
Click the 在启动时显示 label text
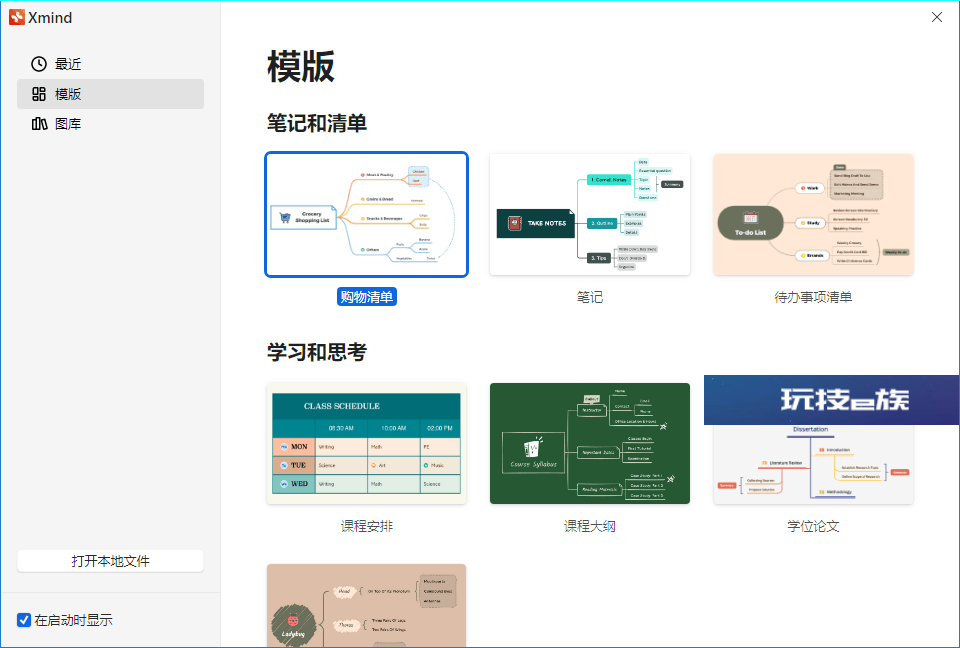click(73, 620)
